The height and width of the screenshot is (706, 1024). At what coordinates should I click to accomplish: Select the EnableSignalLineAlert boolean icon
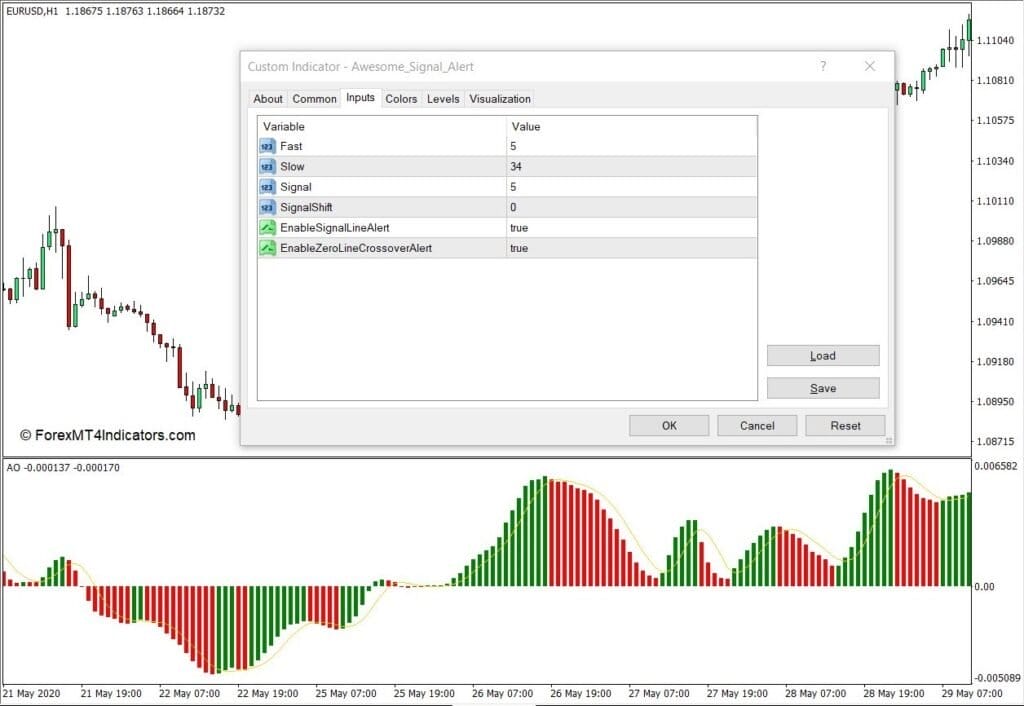tap(267, 227)
